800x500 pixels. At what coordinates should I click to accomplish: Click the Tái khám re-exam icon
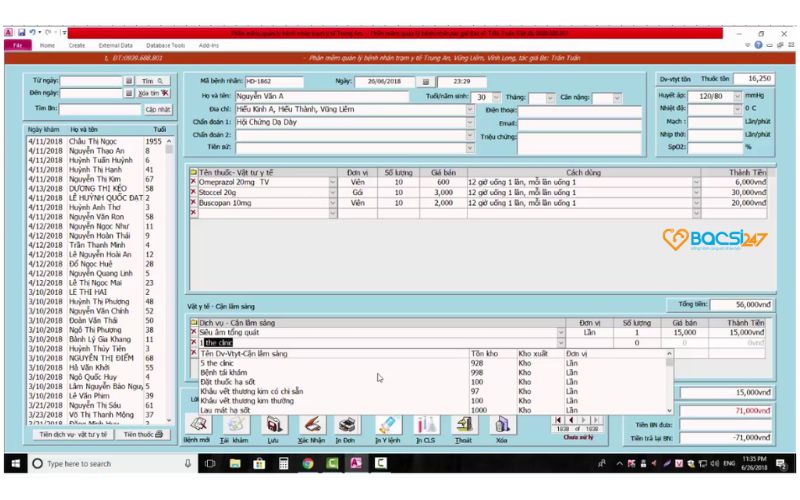pyautogui.click(x=236, y=424)
